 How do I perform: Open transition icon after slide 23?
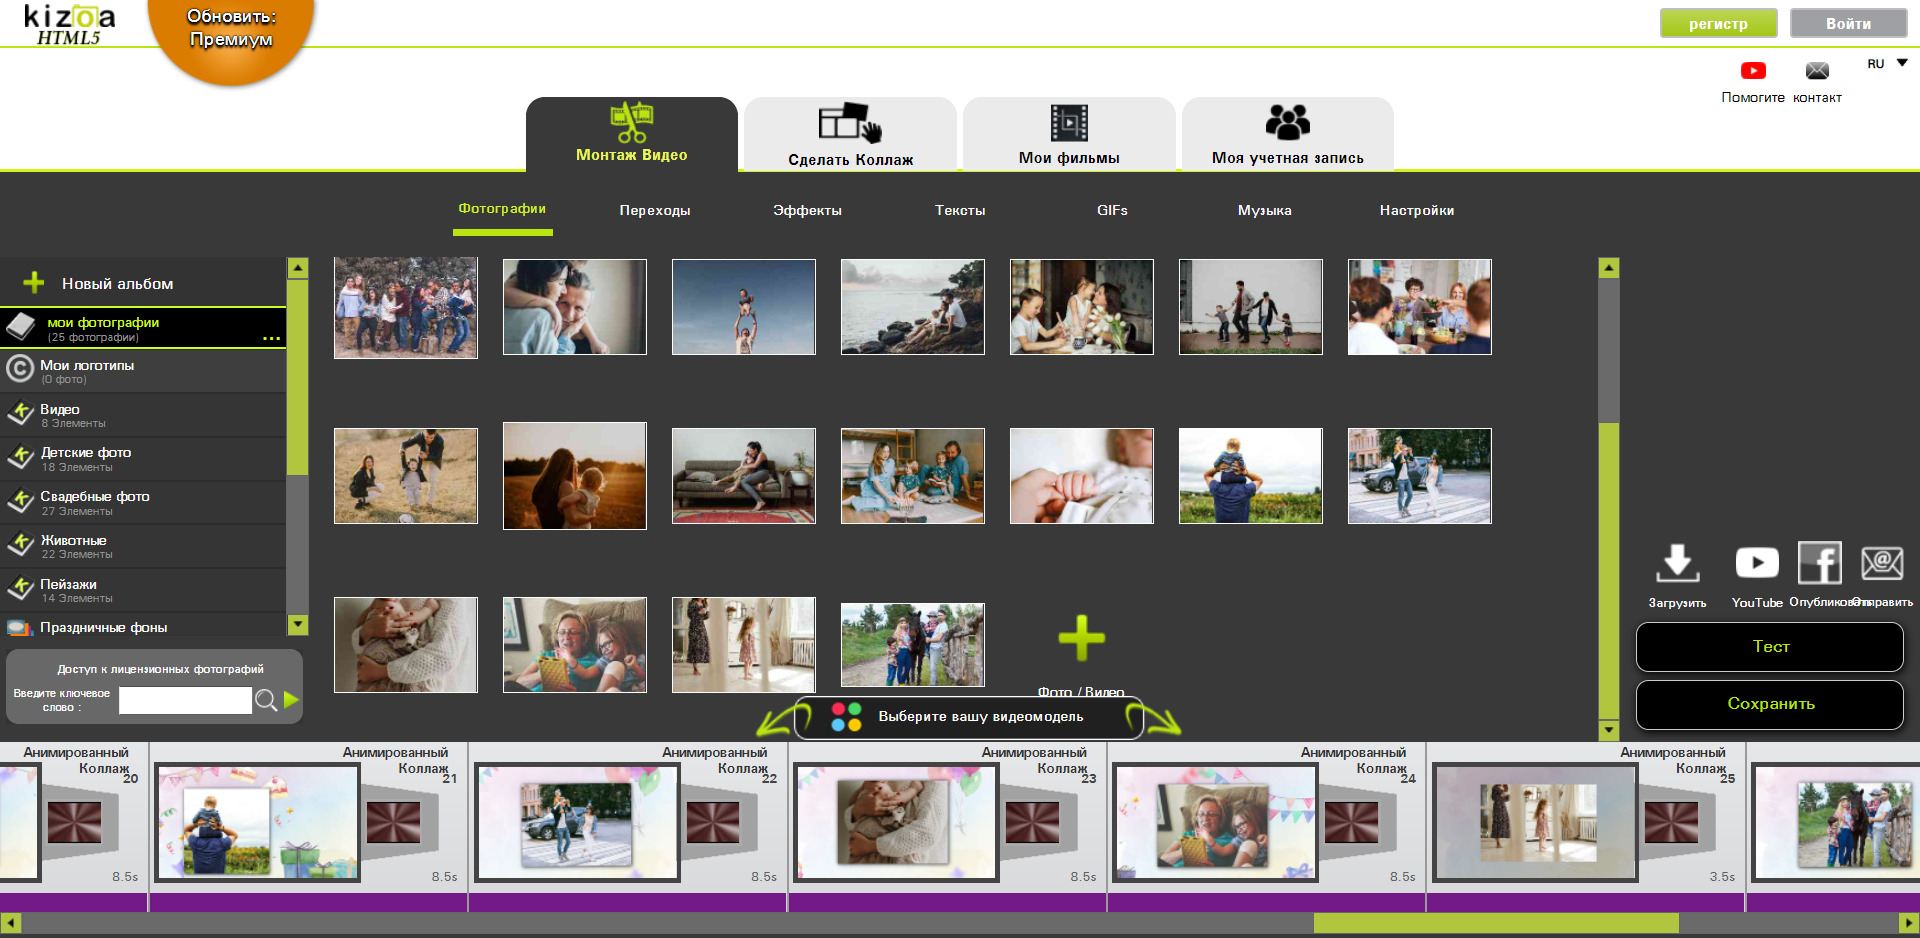click(x=1032, y=823)
